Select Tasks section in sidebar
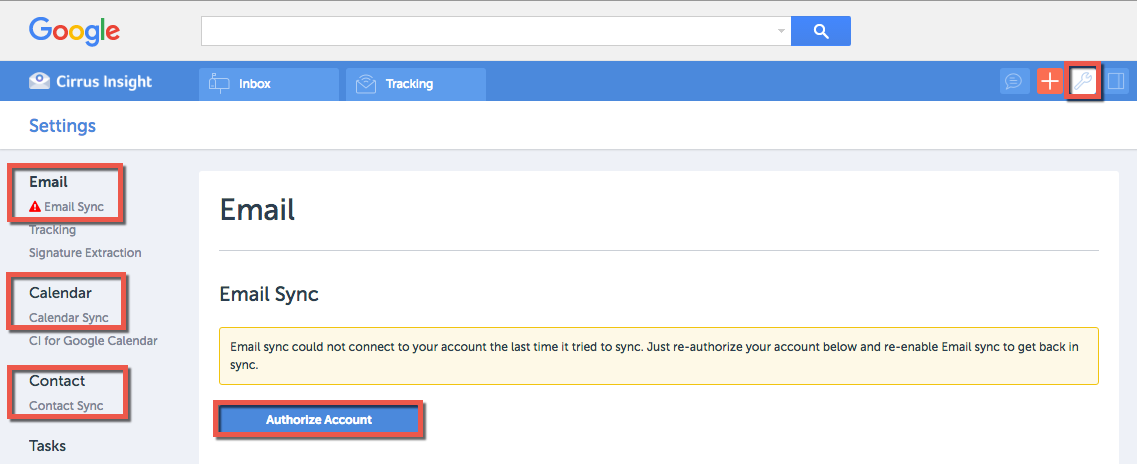The height and width of the screenshot is (464, 1137). pos(48,446)
